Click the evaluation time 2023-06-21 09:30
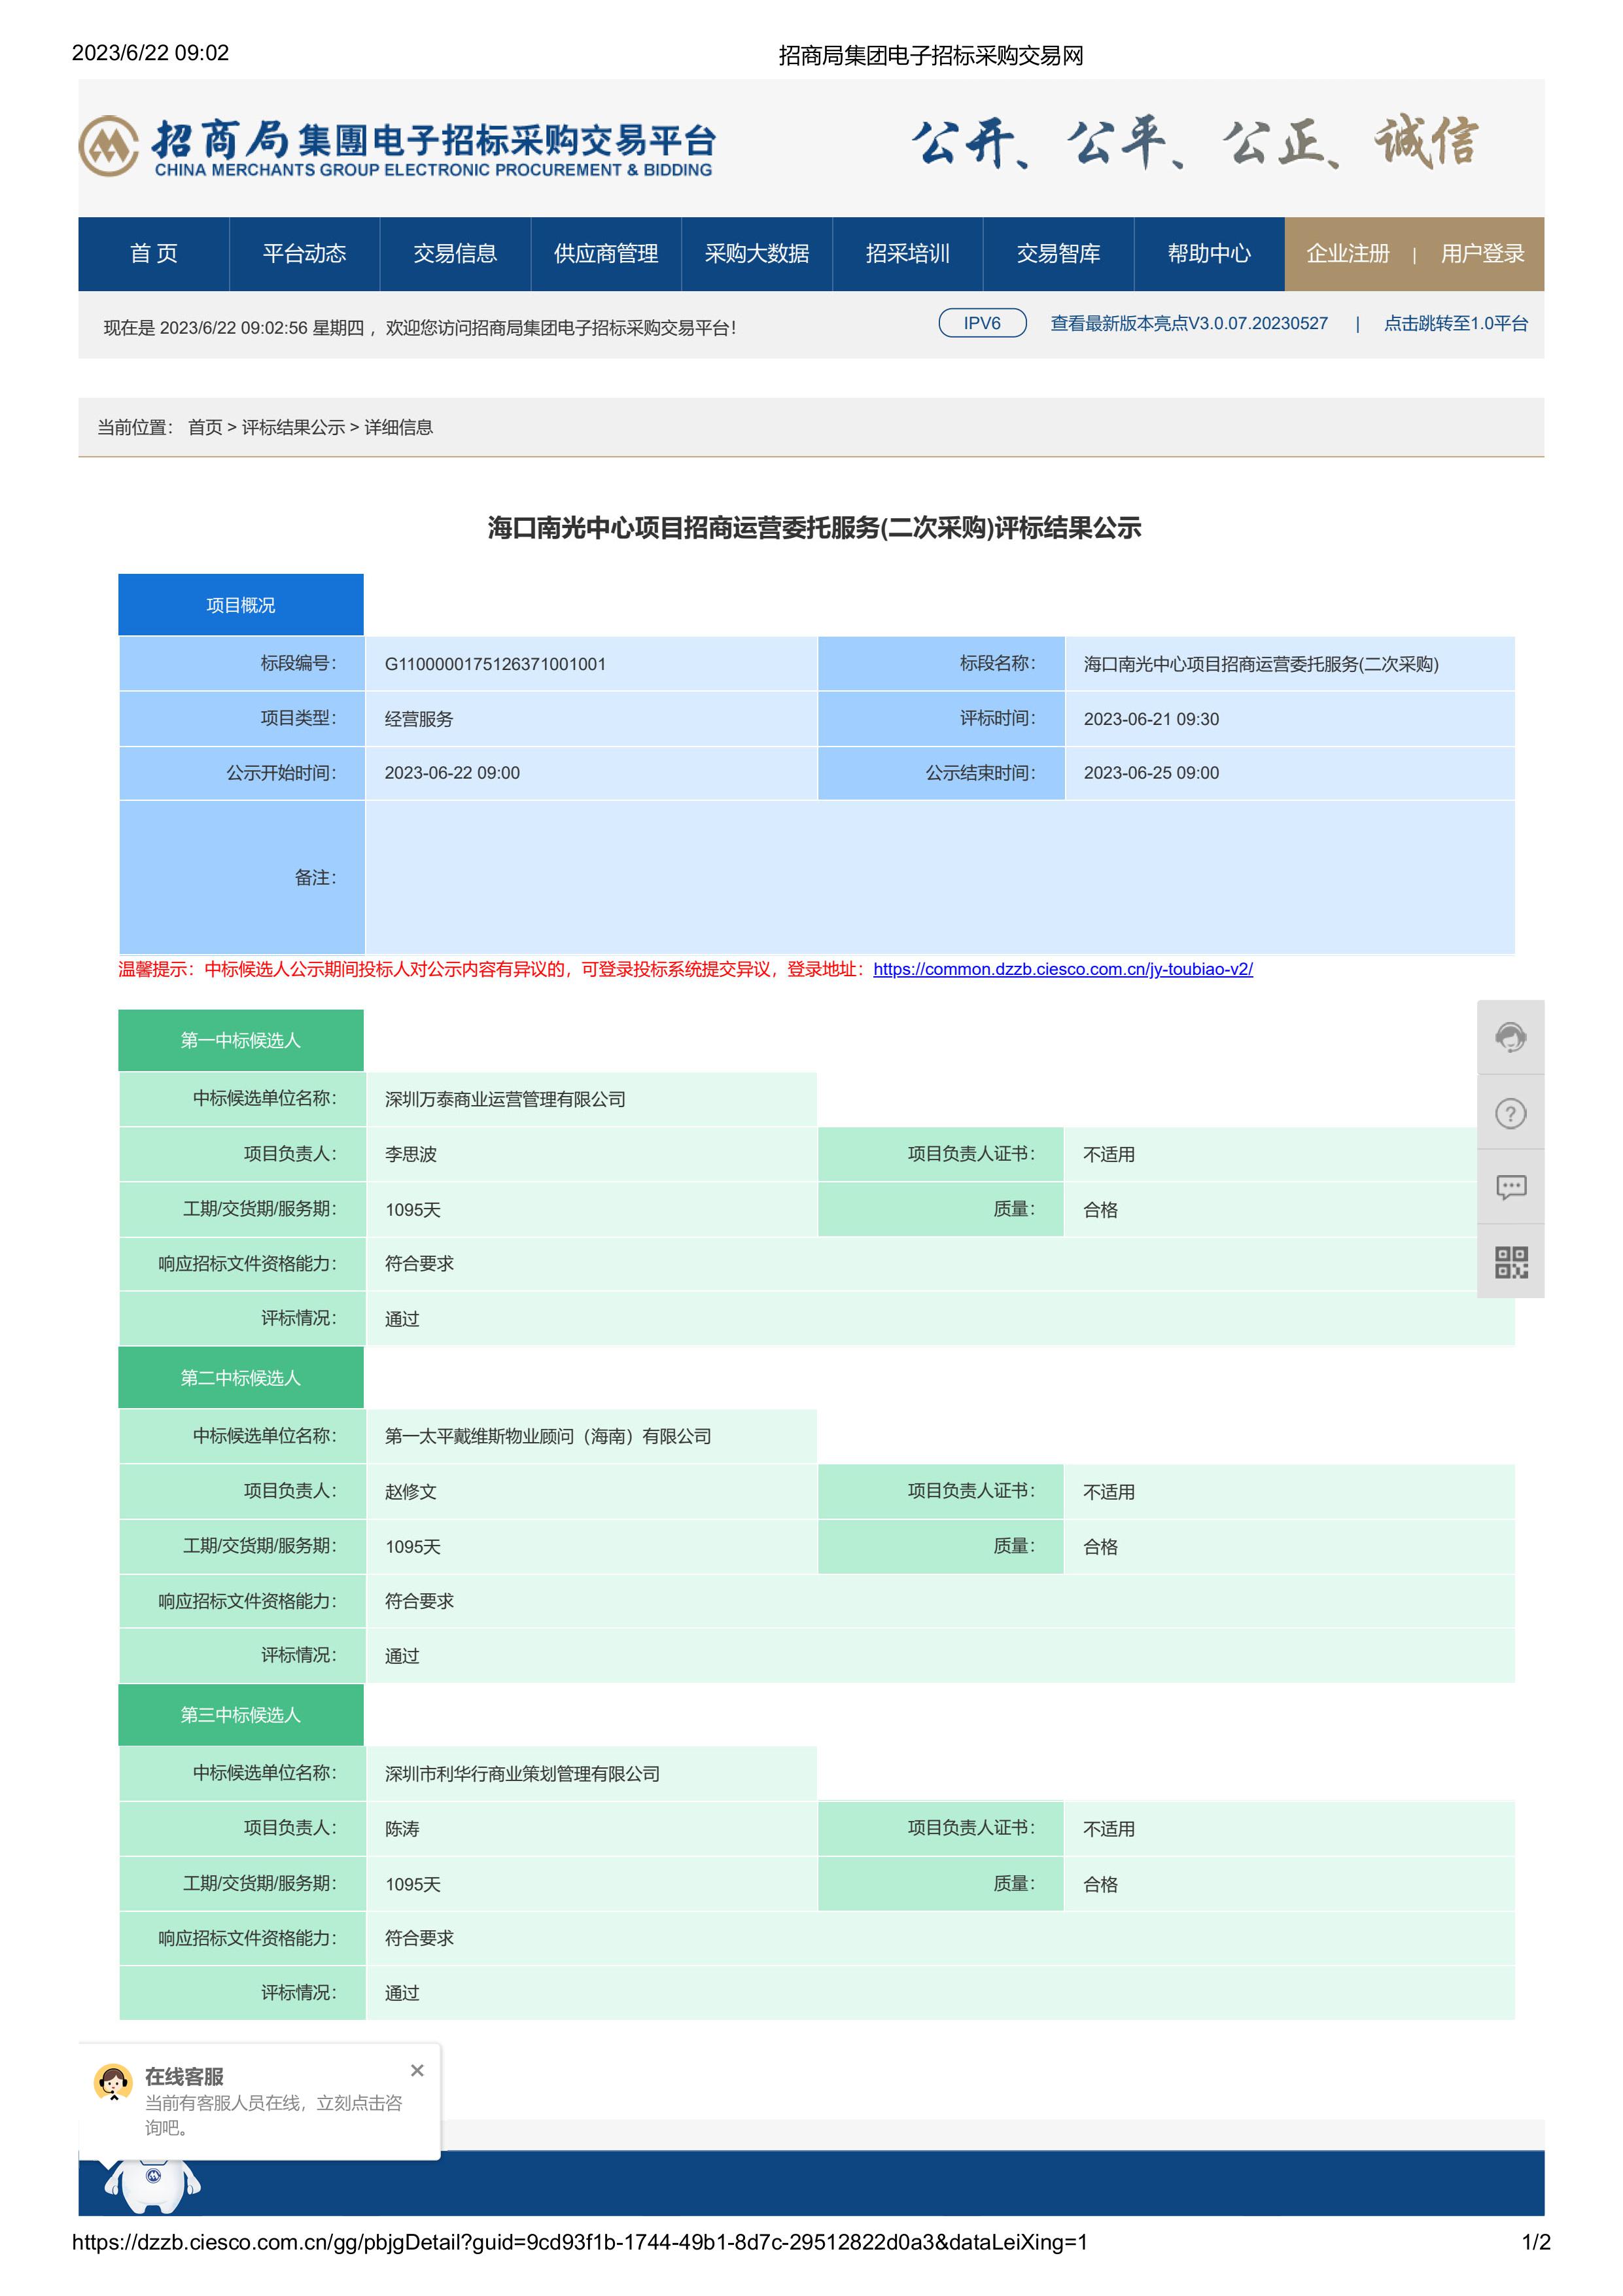Screen dimensions: 1623x2296 coord(1151,719)
